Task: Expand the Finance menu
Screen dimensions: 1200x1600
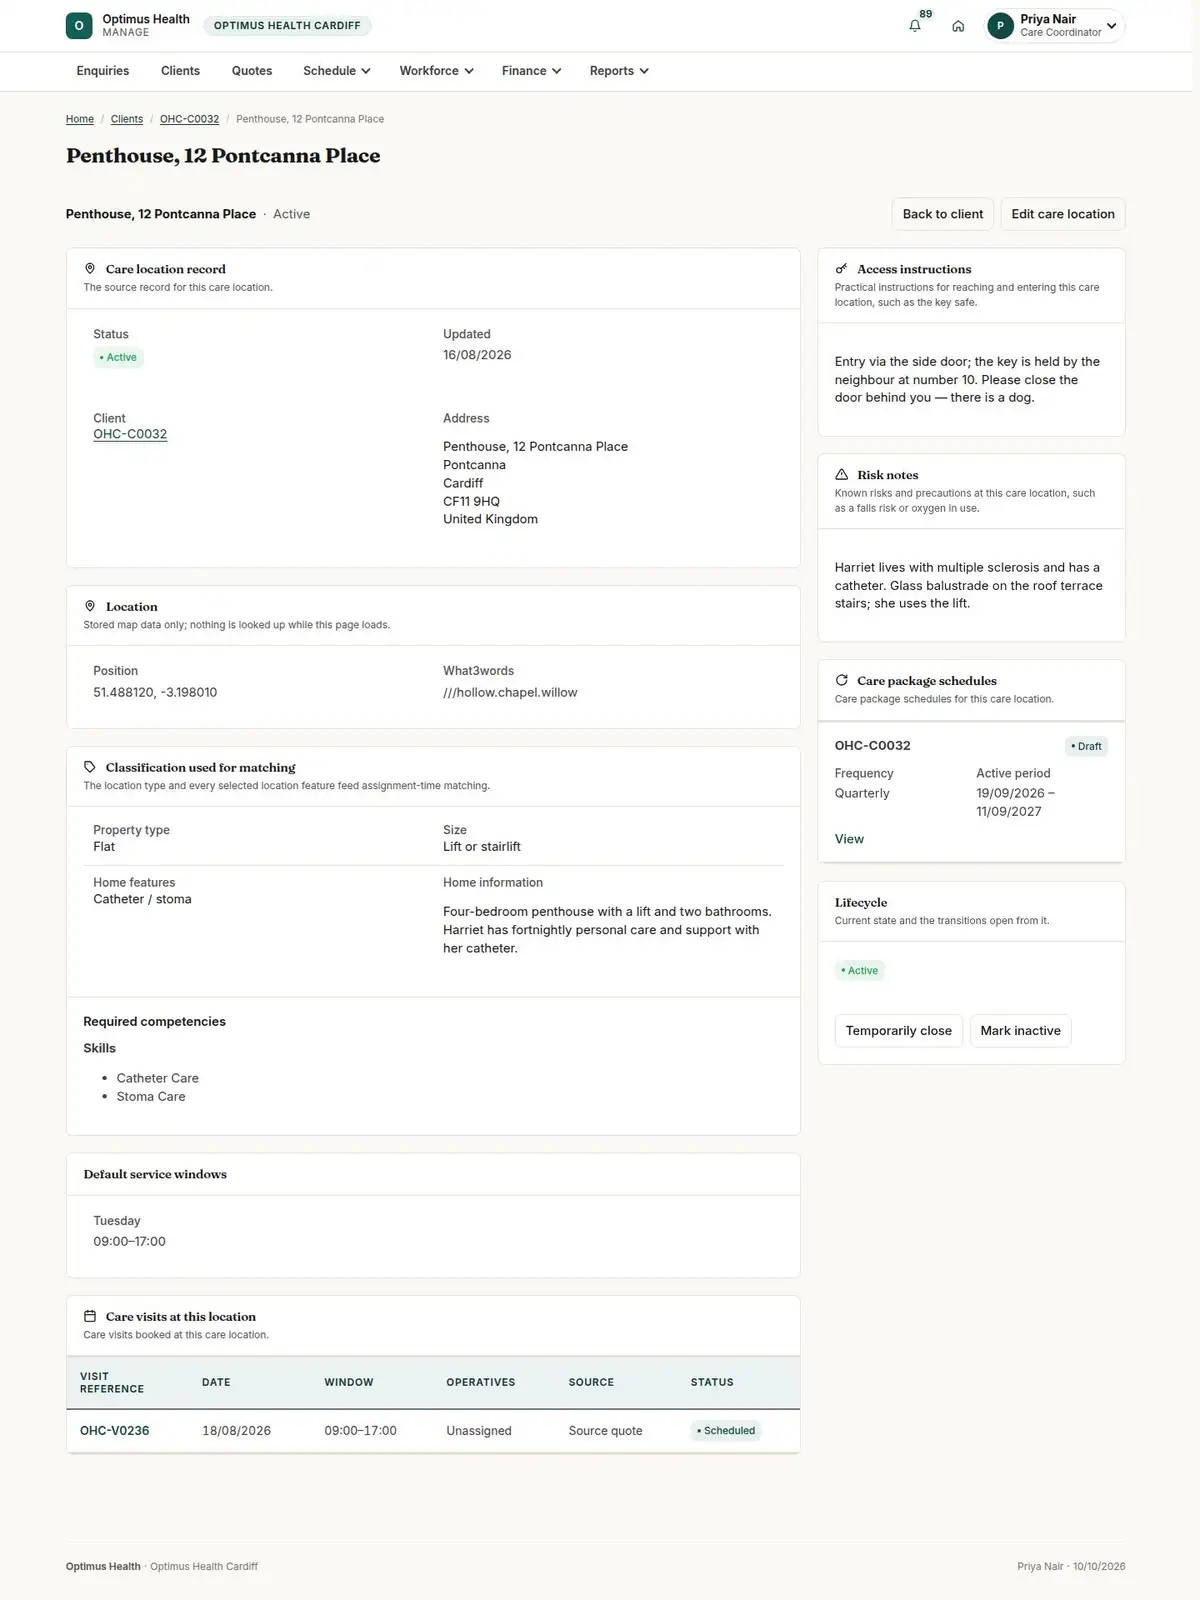Action: 531,71
